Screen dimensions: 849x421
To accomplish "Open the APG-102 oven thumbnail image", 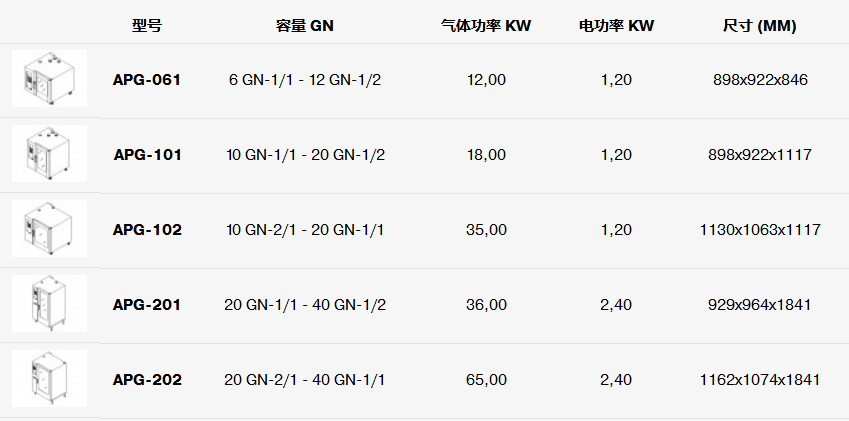I will click(49, 228).
